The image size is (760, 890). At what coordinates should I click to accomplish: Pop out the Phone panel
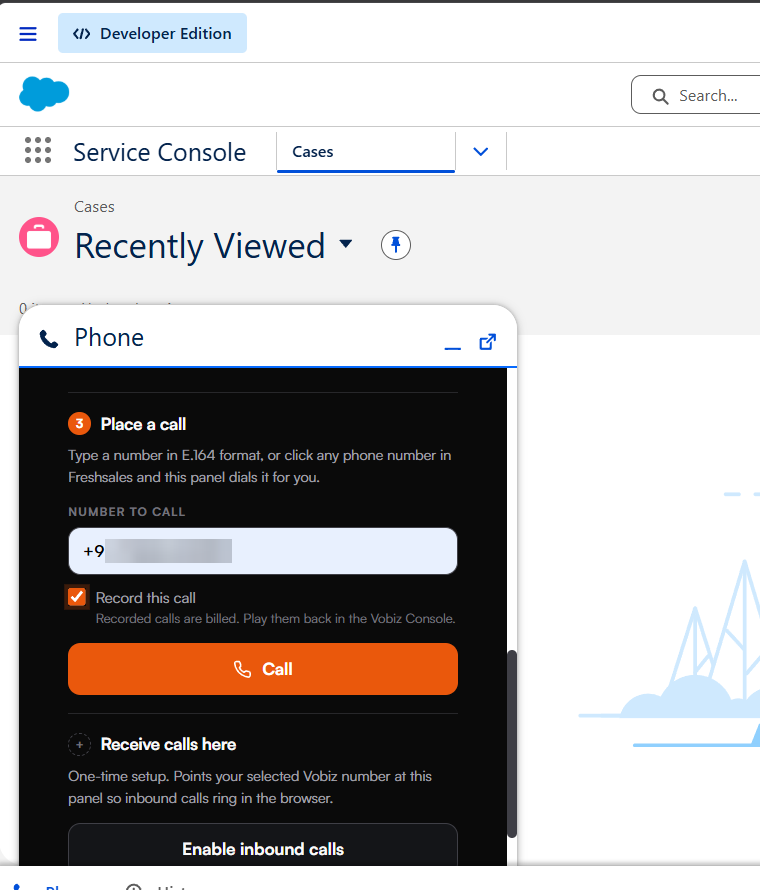click(488, 342)
